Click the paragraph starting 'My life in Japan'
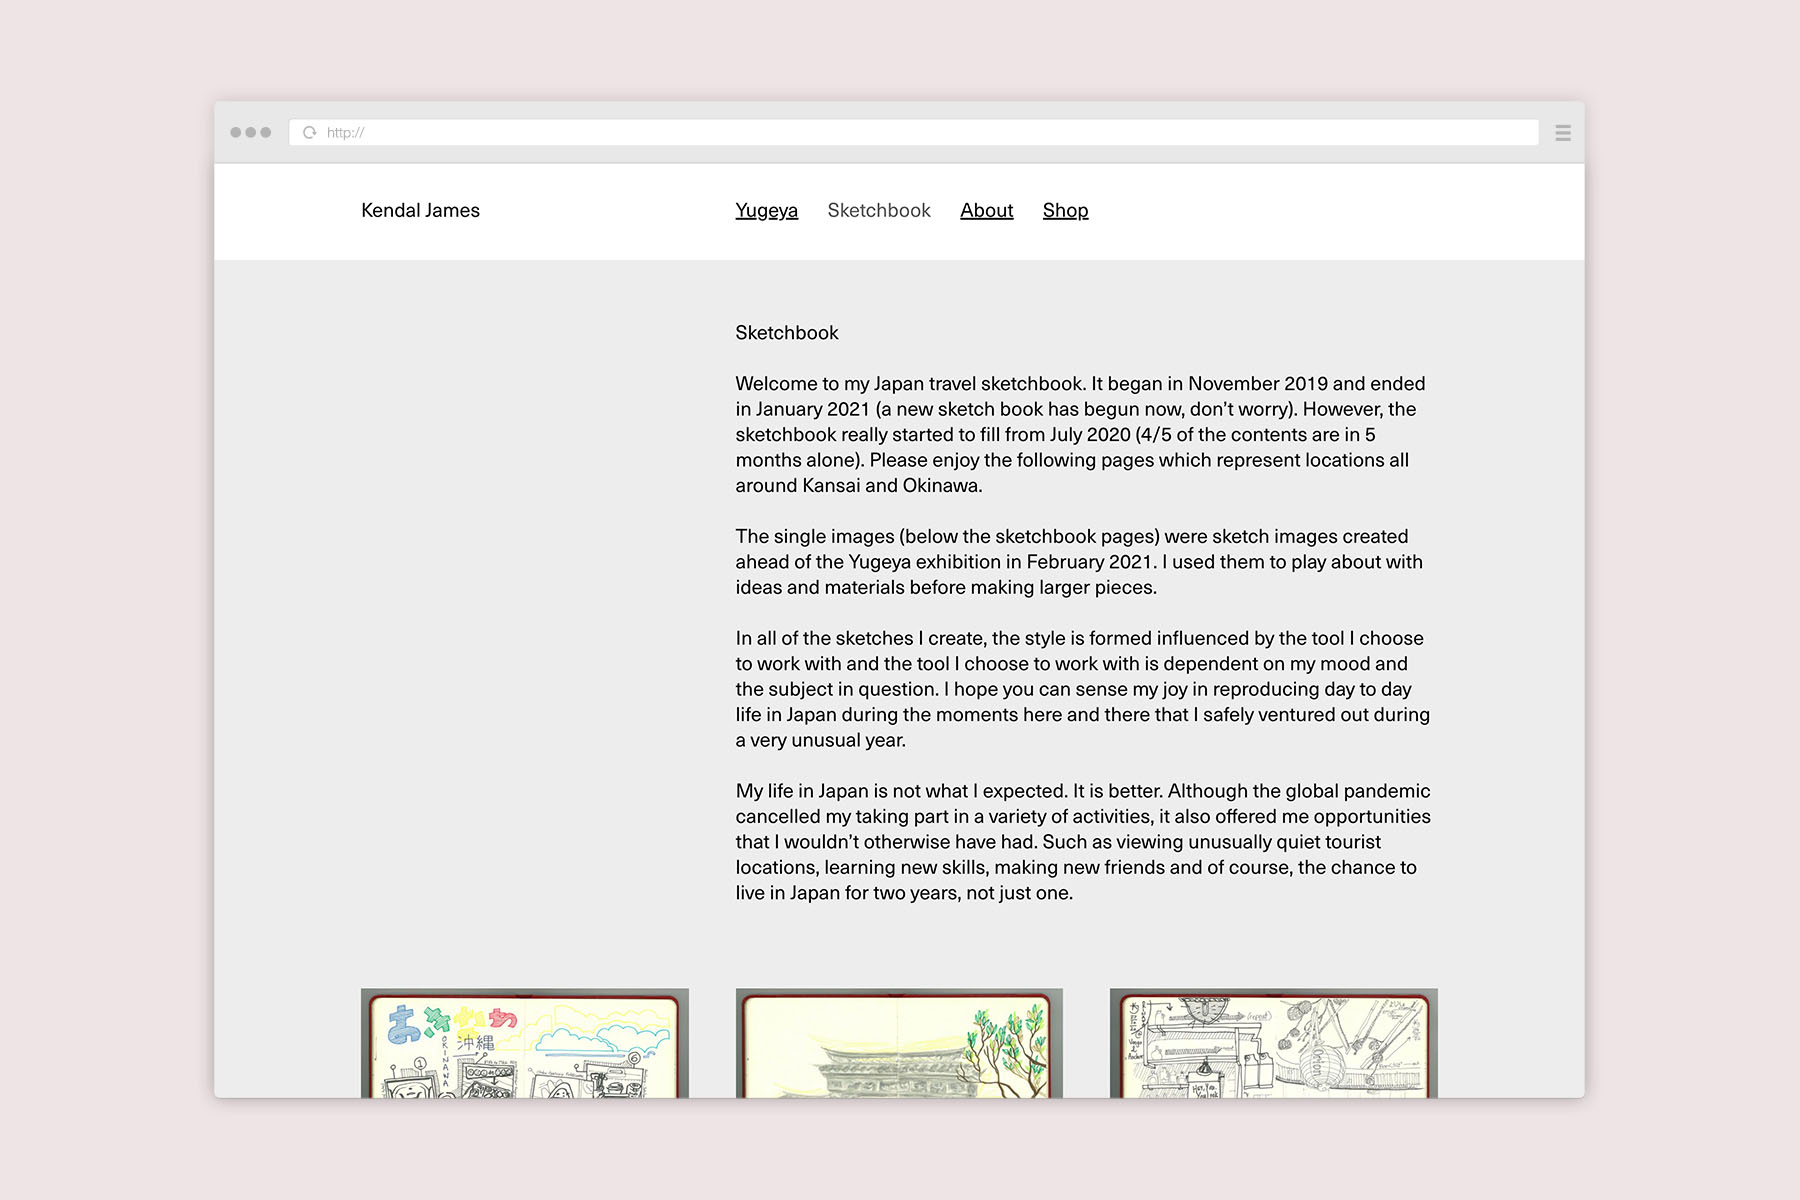 pyautogui.click(x=1083, y=842)
